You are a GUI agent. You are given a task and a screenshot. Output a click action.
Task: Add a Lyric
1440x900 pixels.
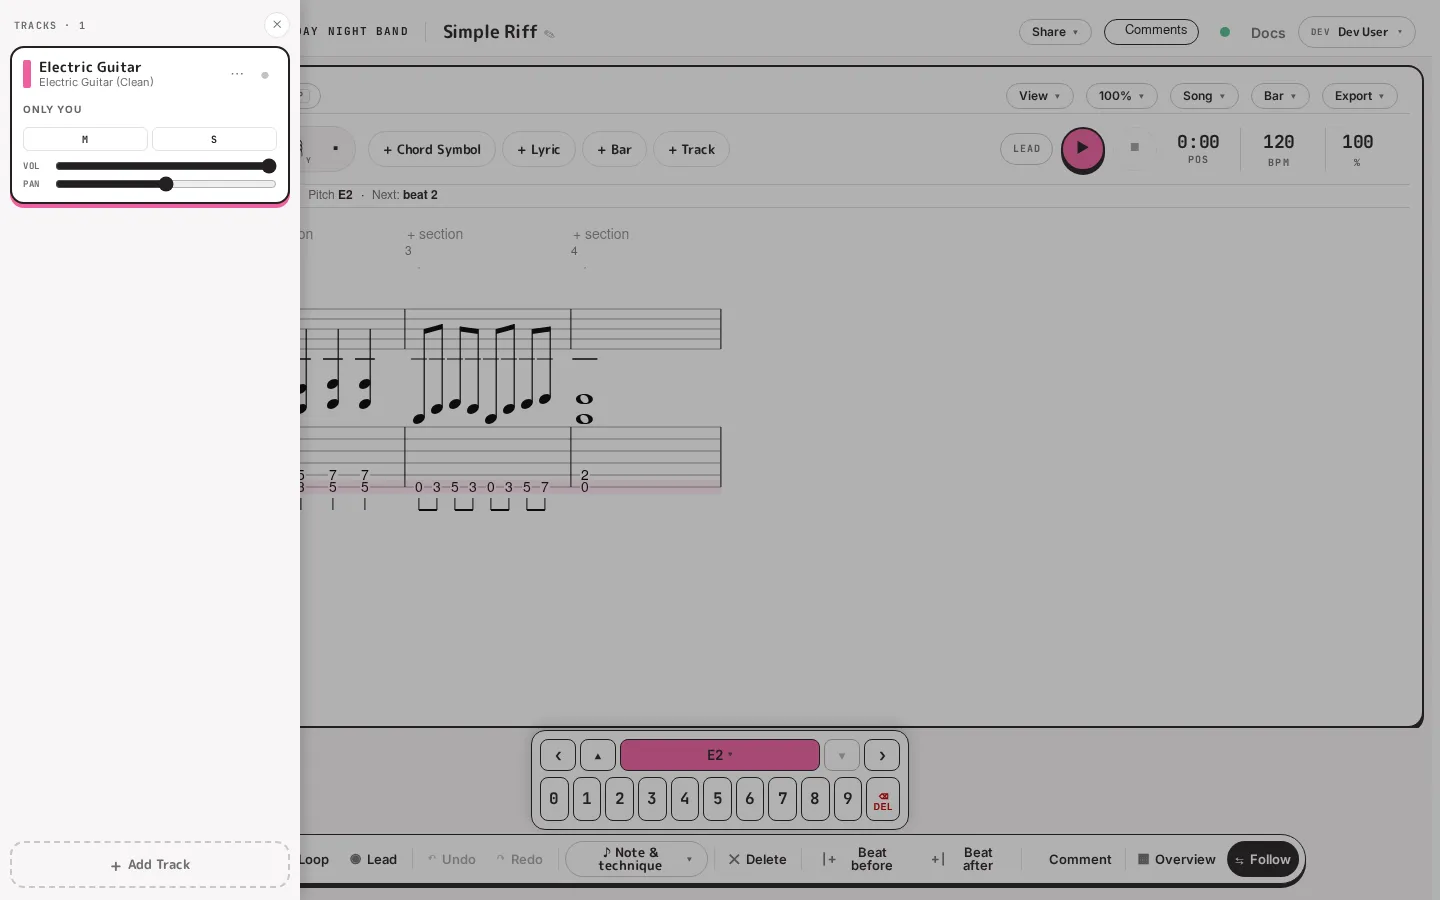coord(539,150)
